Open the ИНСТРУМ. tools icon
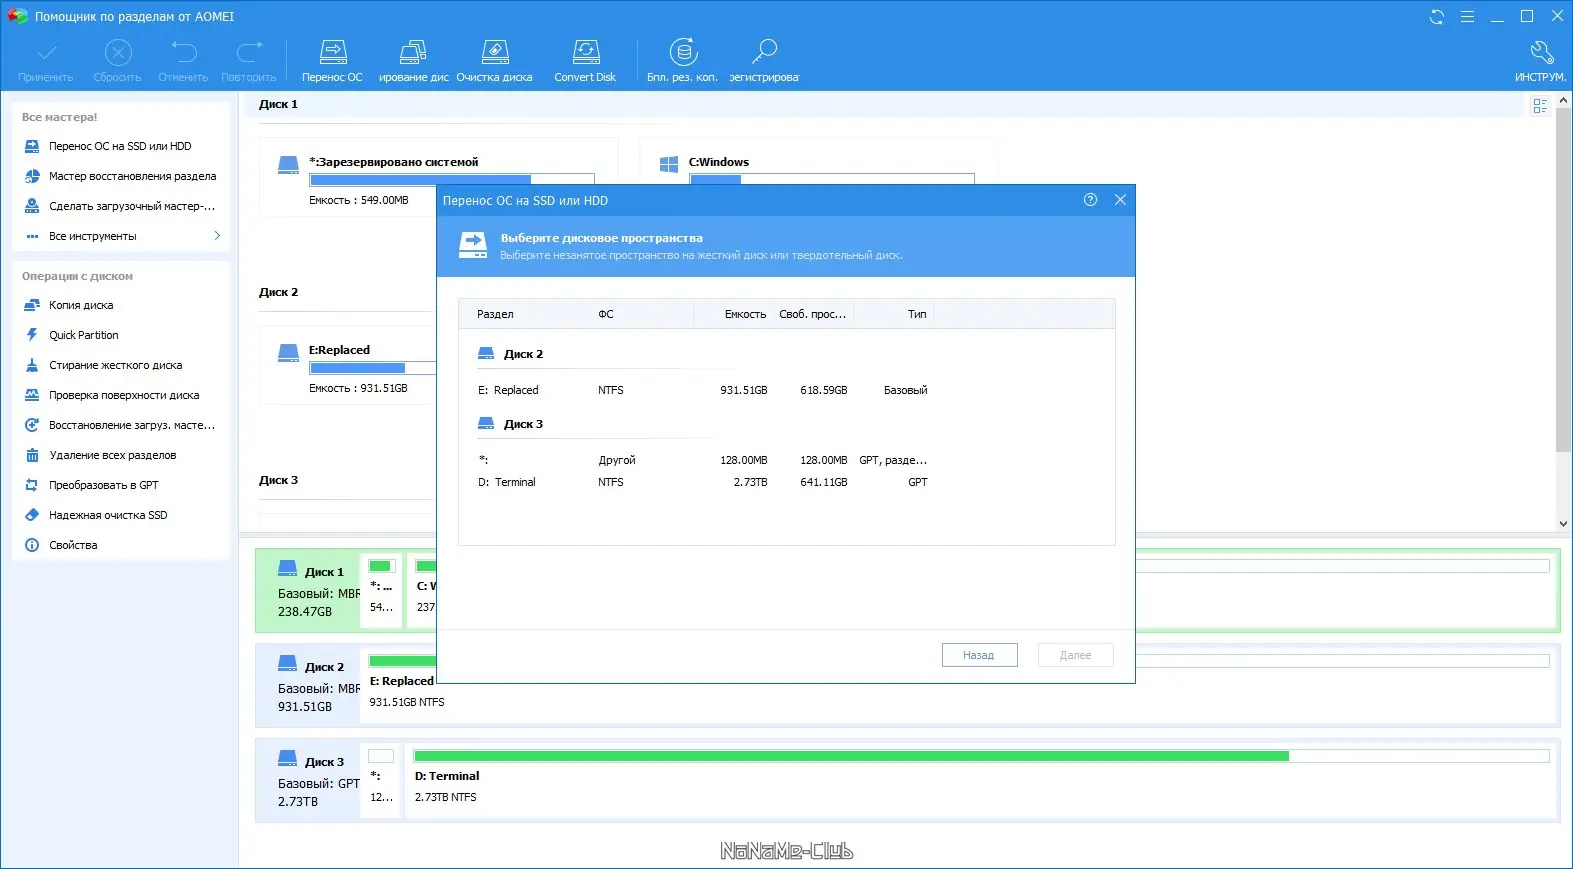The height and width of the screenshot is (869, 1573). [1540, 60]
